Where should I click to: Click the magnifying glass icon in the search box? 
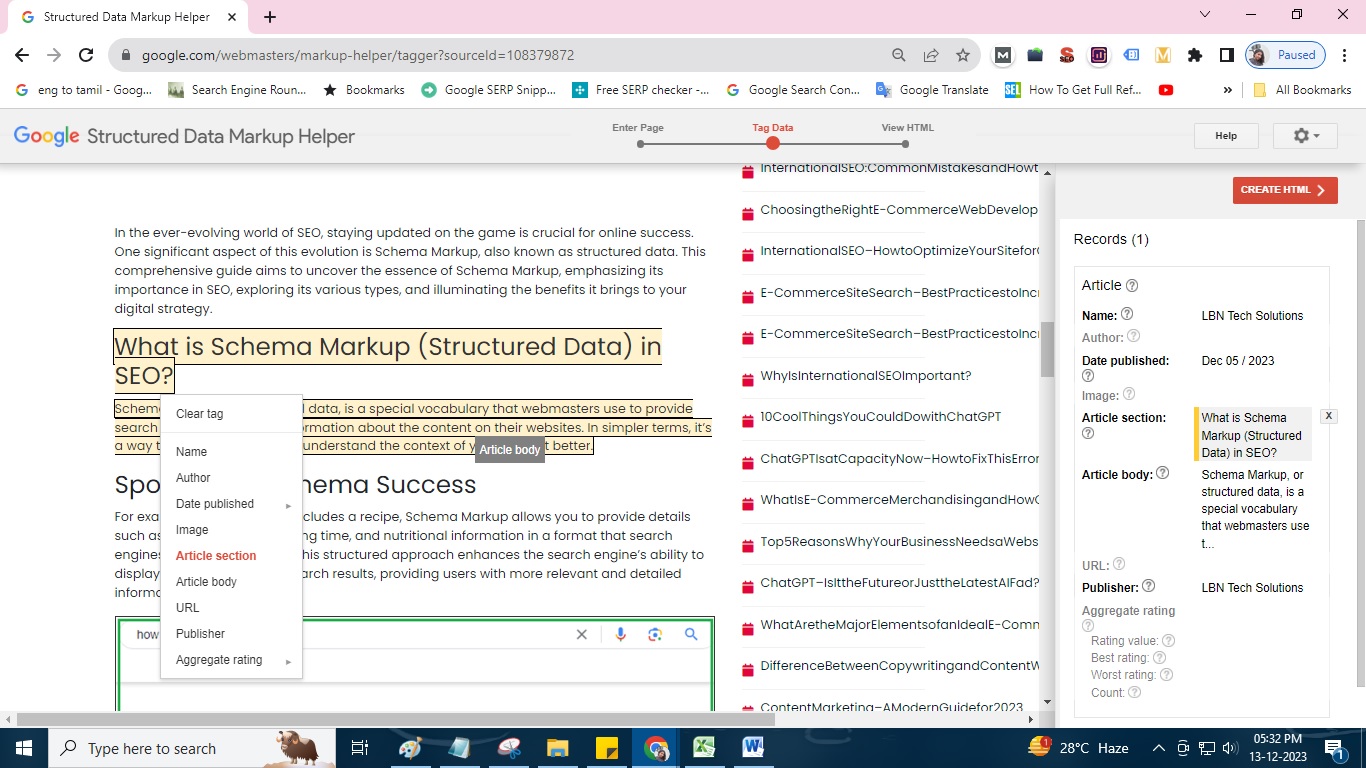690,634
